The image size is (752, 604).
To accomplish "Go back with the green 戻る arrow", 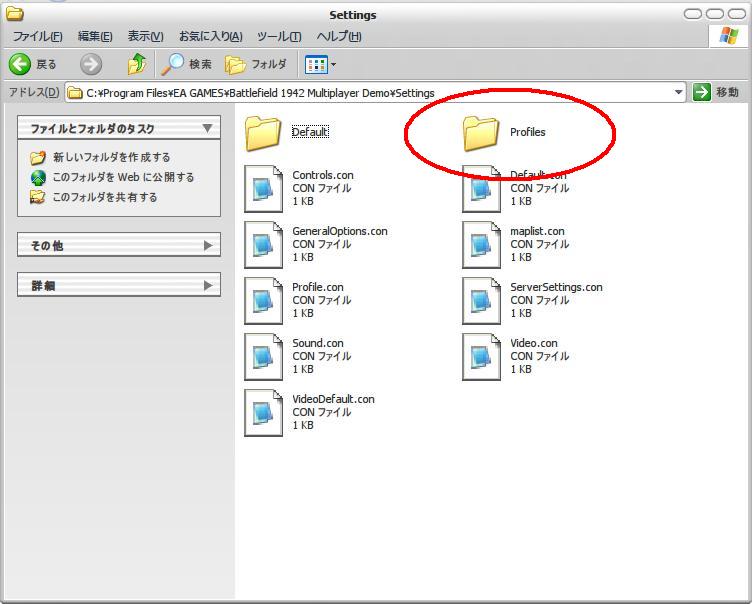I will pyautogui.click(x=20, y=64).
